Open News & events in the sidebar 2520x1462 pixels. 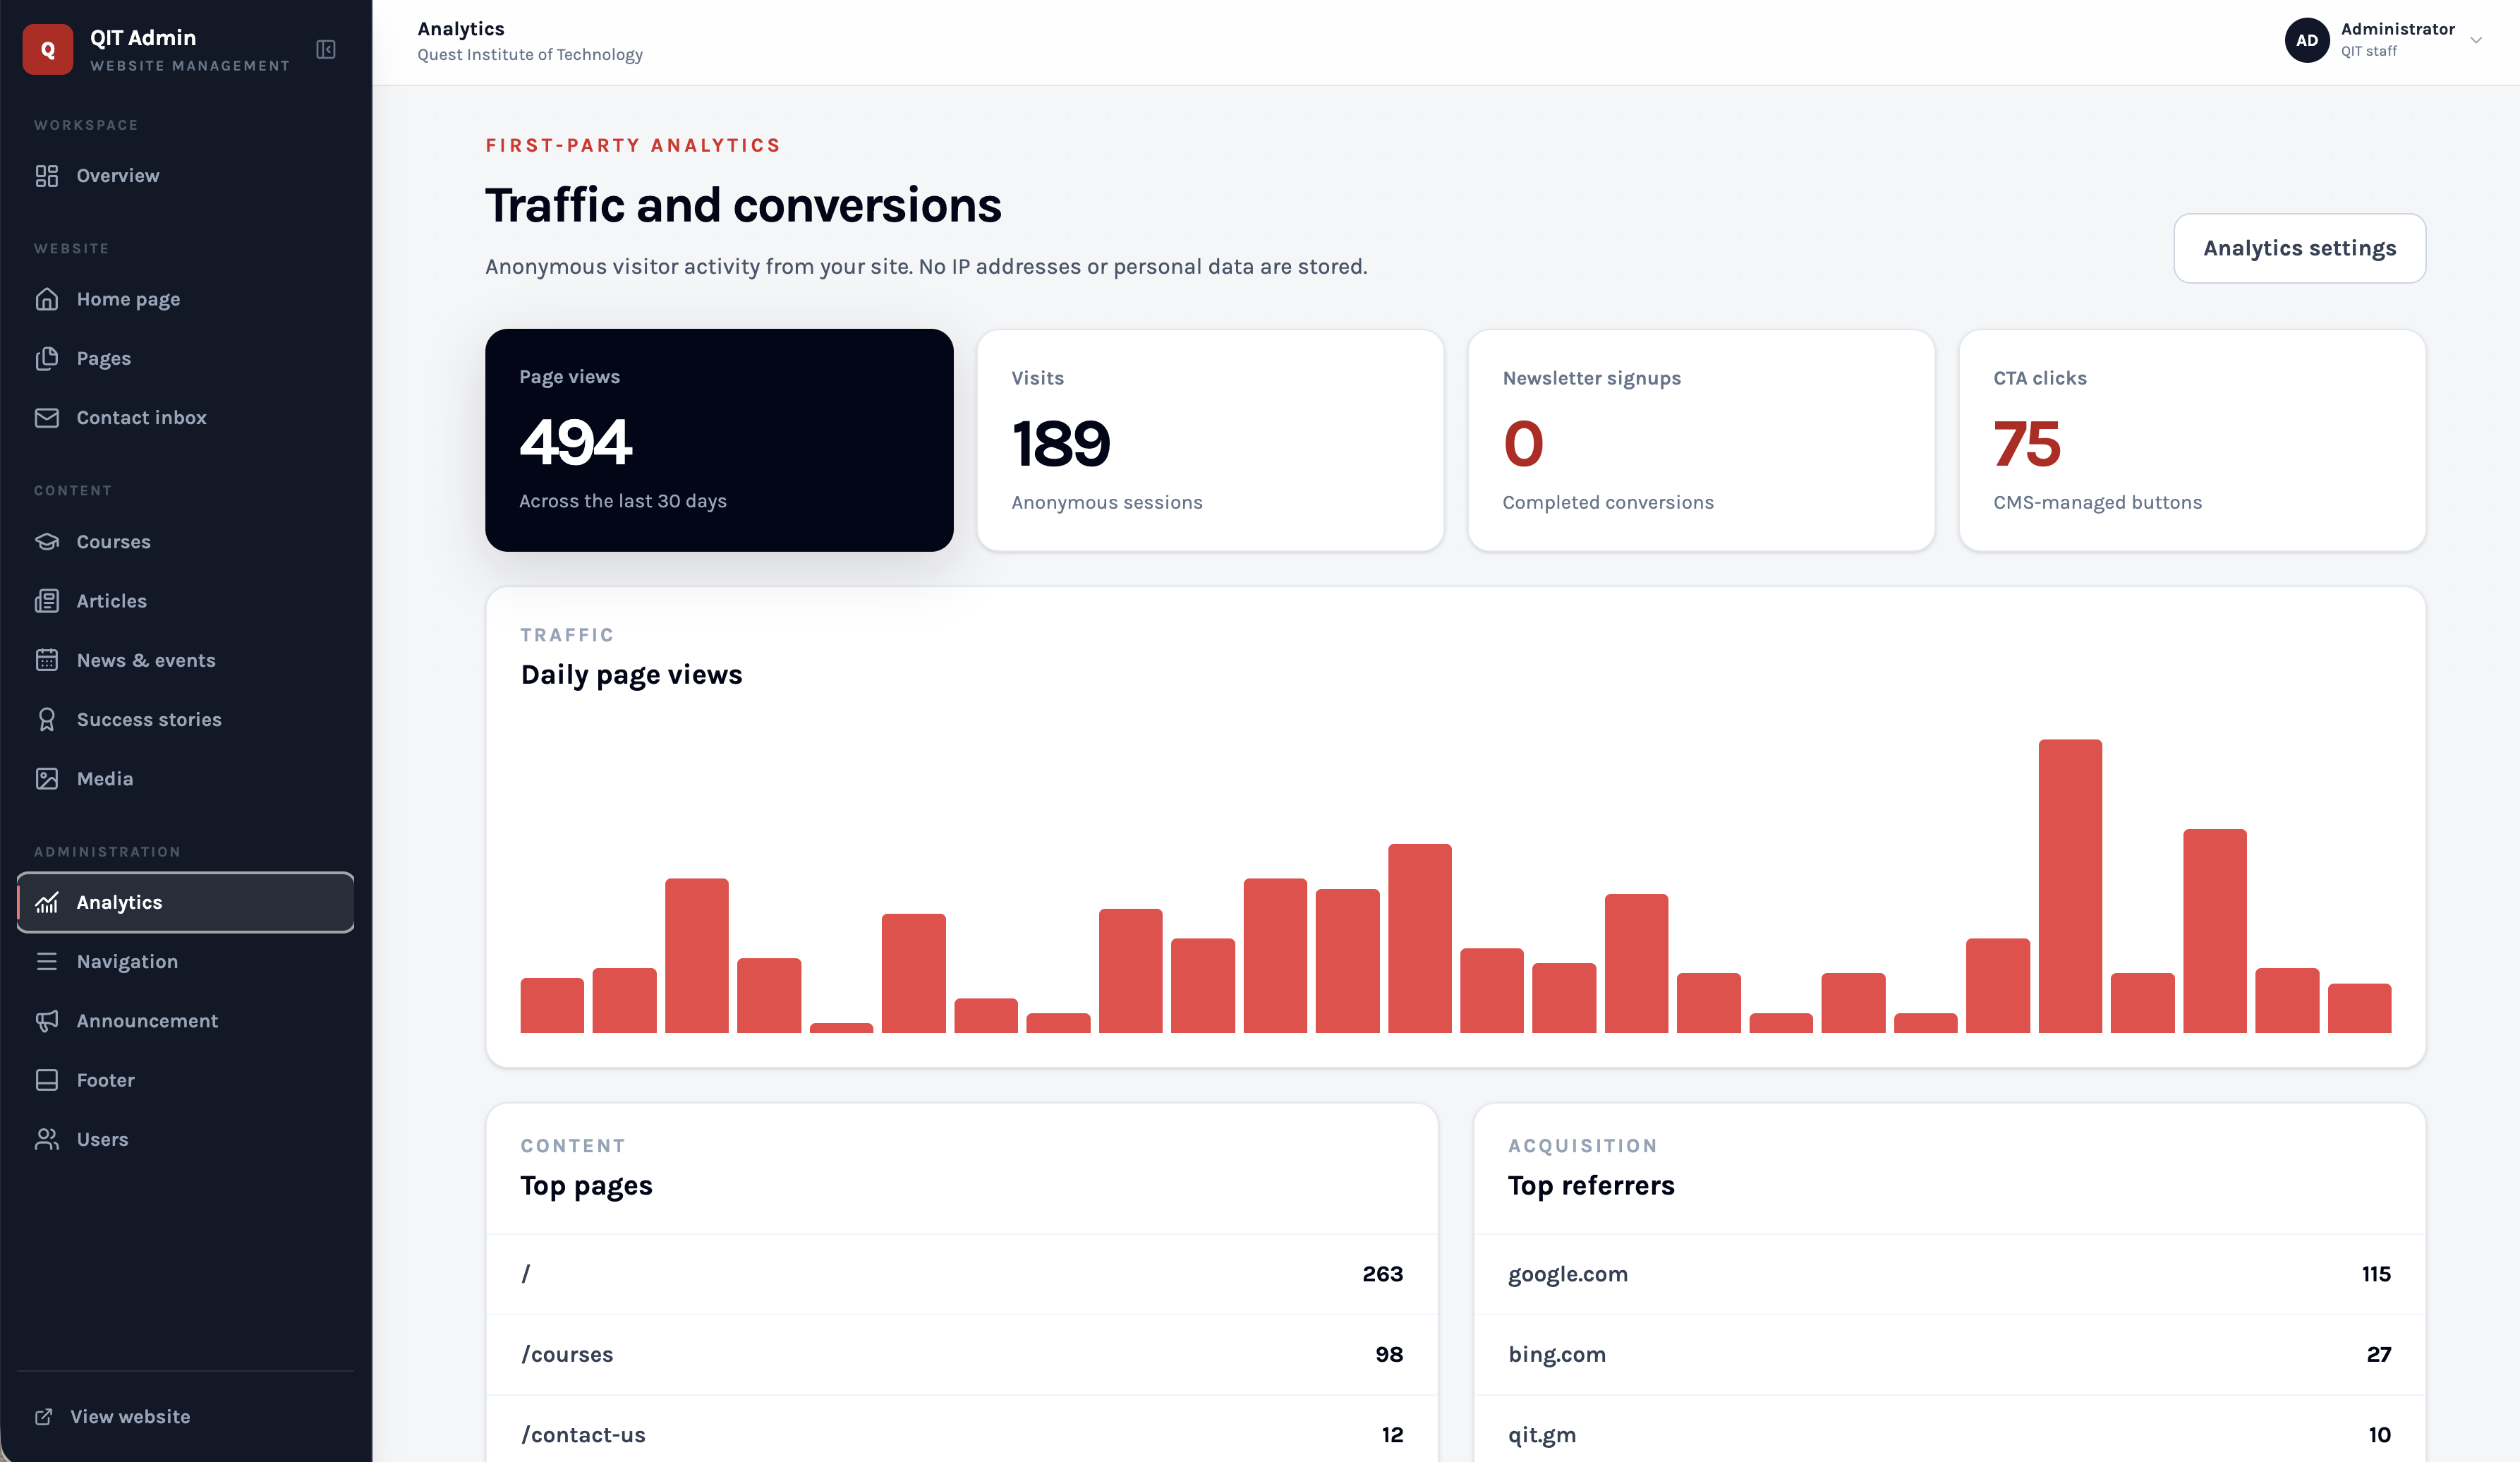click(x=186, y=660)
